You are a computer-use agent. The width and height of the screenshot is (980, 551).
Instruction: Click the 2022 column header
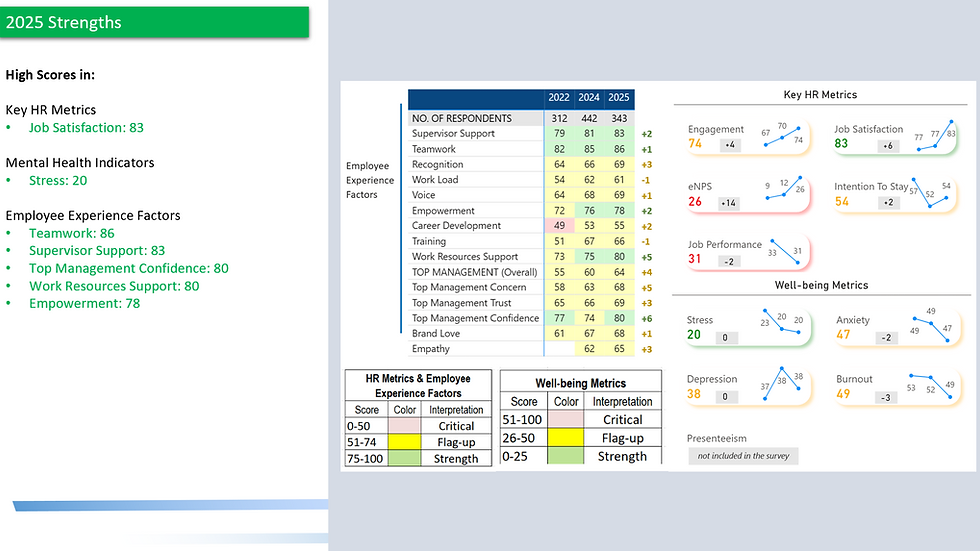559,97
